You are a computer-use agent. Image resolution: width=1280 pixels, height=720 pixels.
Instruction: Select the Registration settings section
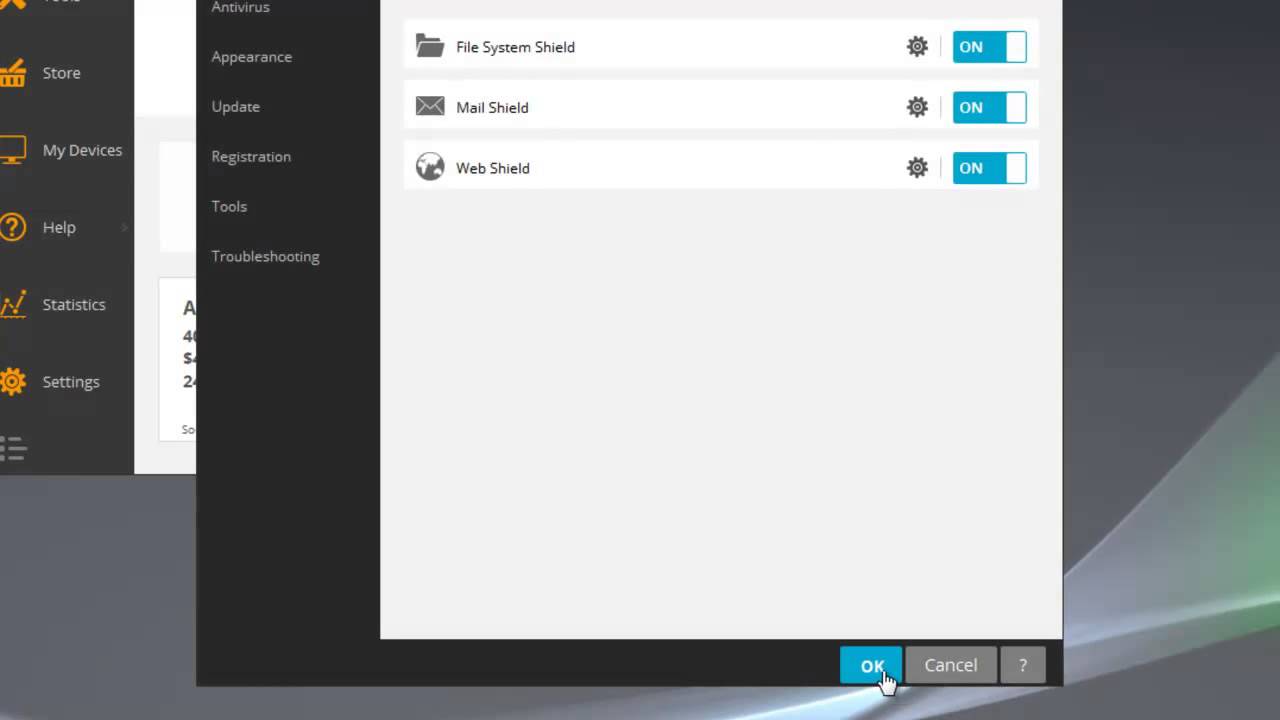pyautogui.click(x=251, y=157)
